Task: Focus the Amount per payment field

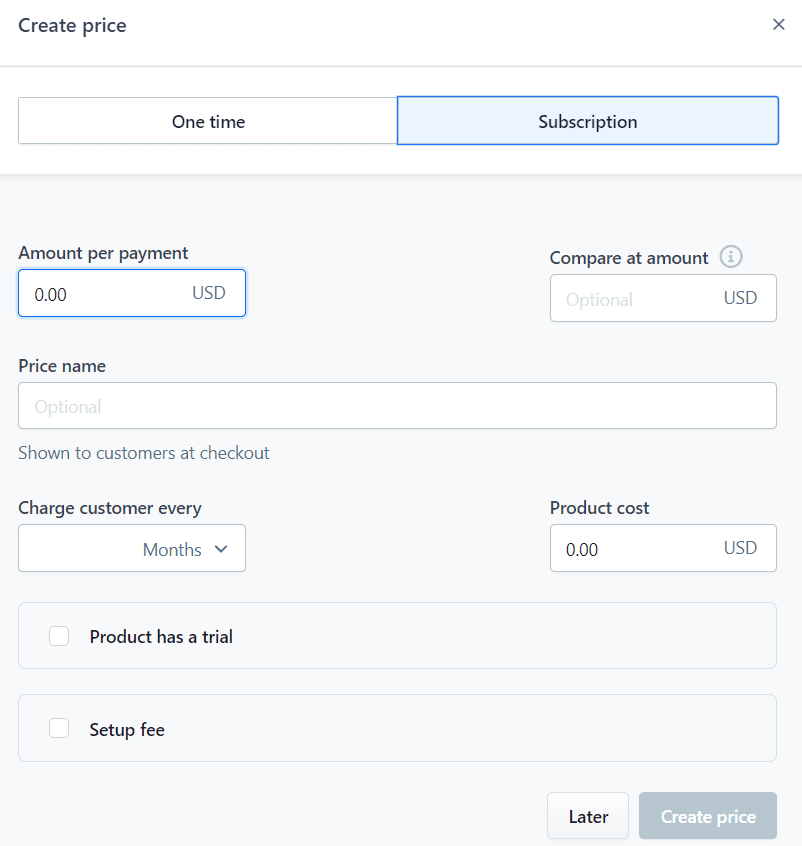Action: pos(132,293)
